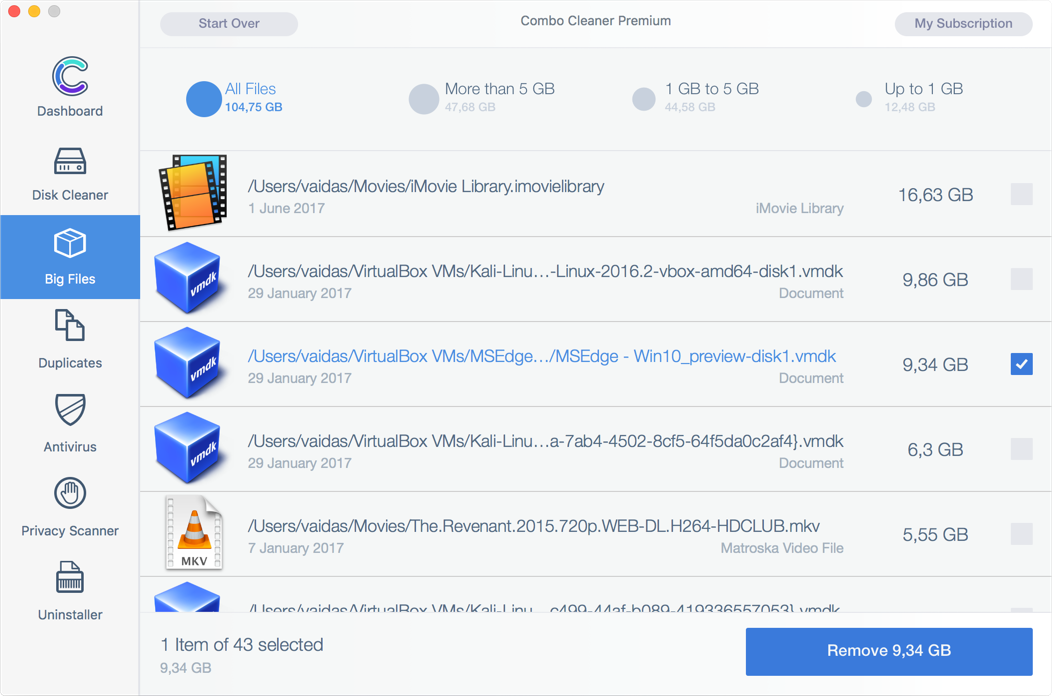
Task: Filter by More than 5 GB
Action: [x=482, y=98]
